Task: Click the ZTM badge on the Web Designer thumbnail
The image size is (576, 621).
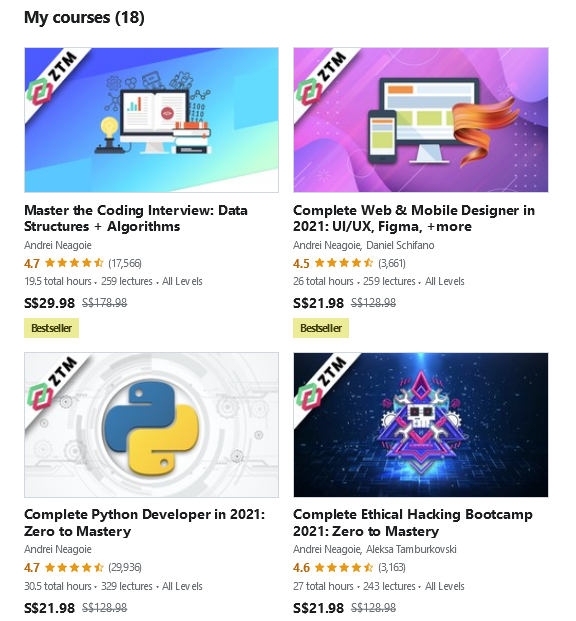Action: point(321,78)
